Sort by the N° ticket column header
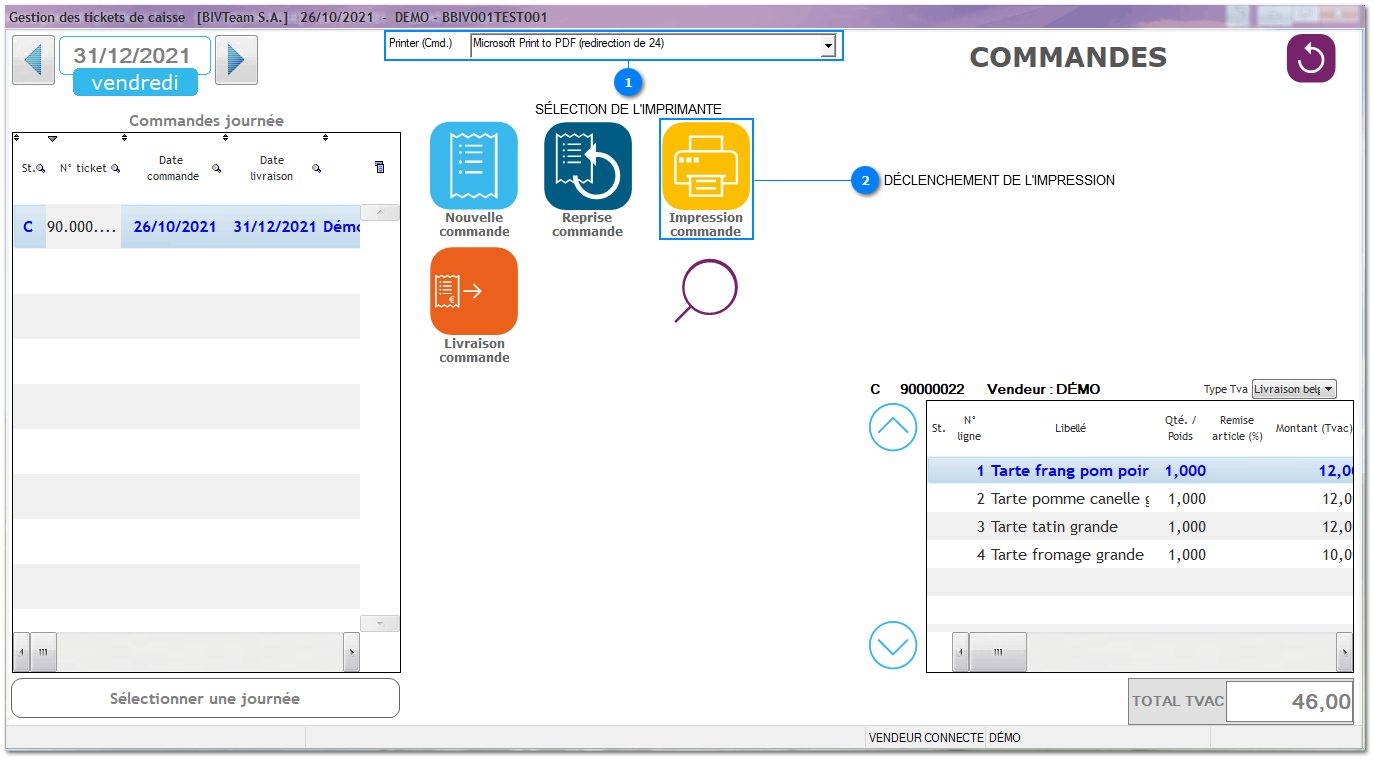The height and width of the screenshot is (760, 1374). coord(82,168)
